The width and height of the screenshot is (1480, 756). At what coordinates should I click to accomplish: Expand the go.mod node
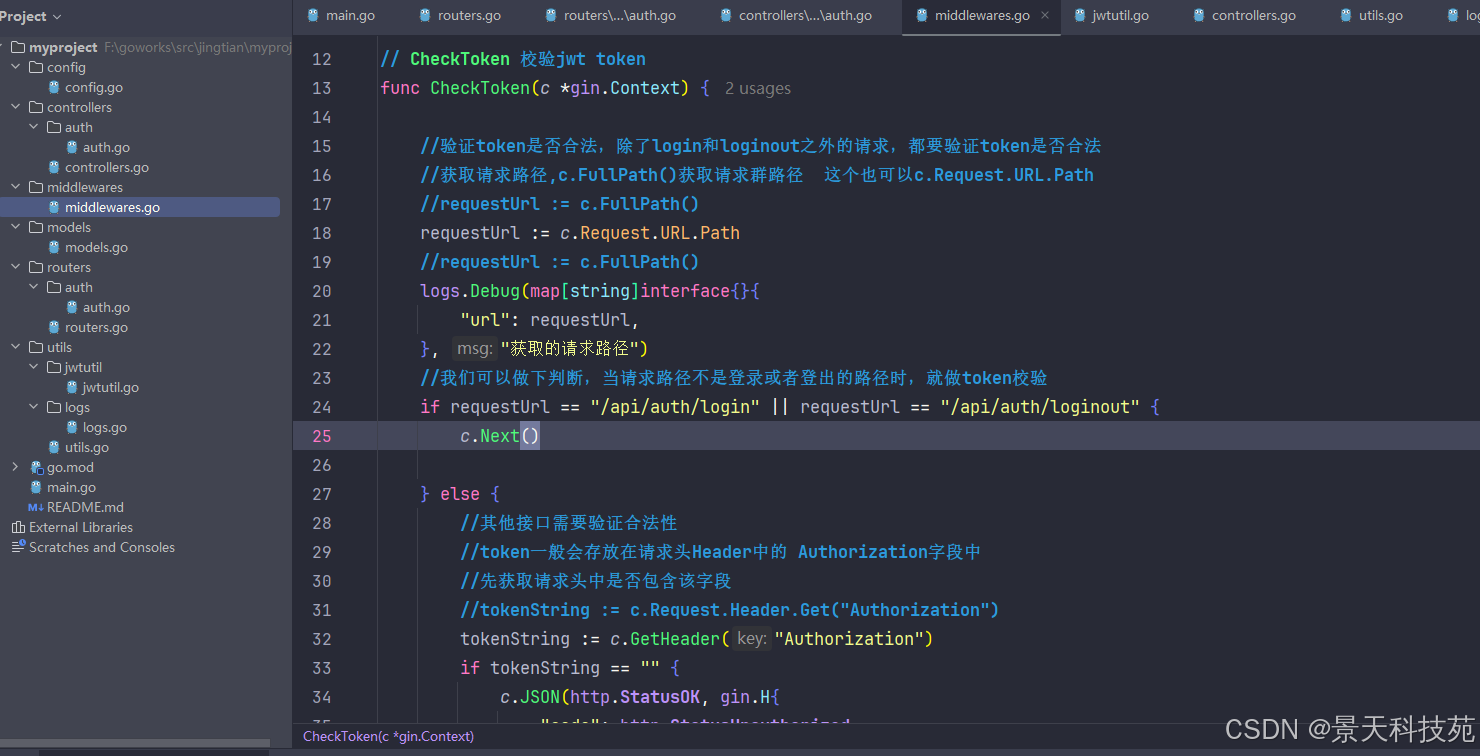(15, 467)
